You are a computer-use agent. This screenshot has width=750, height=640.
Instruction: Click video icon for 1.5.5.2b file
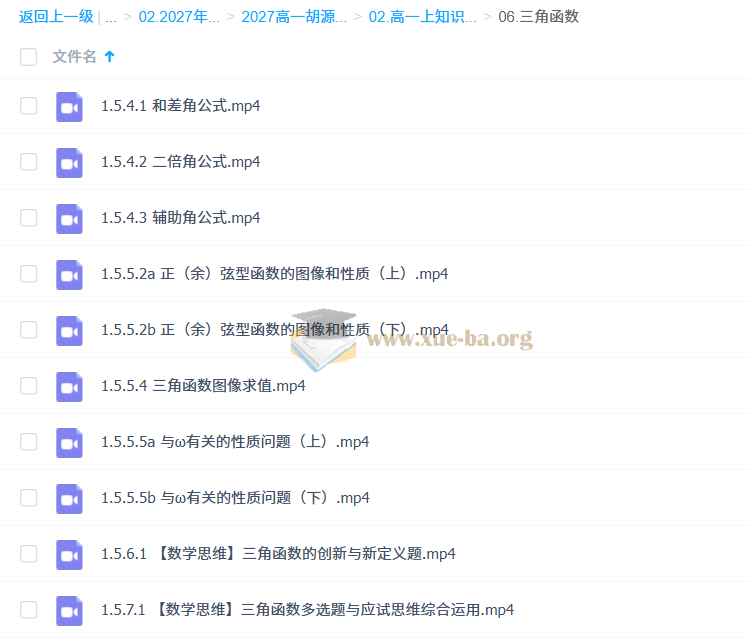tap(69, 331)
